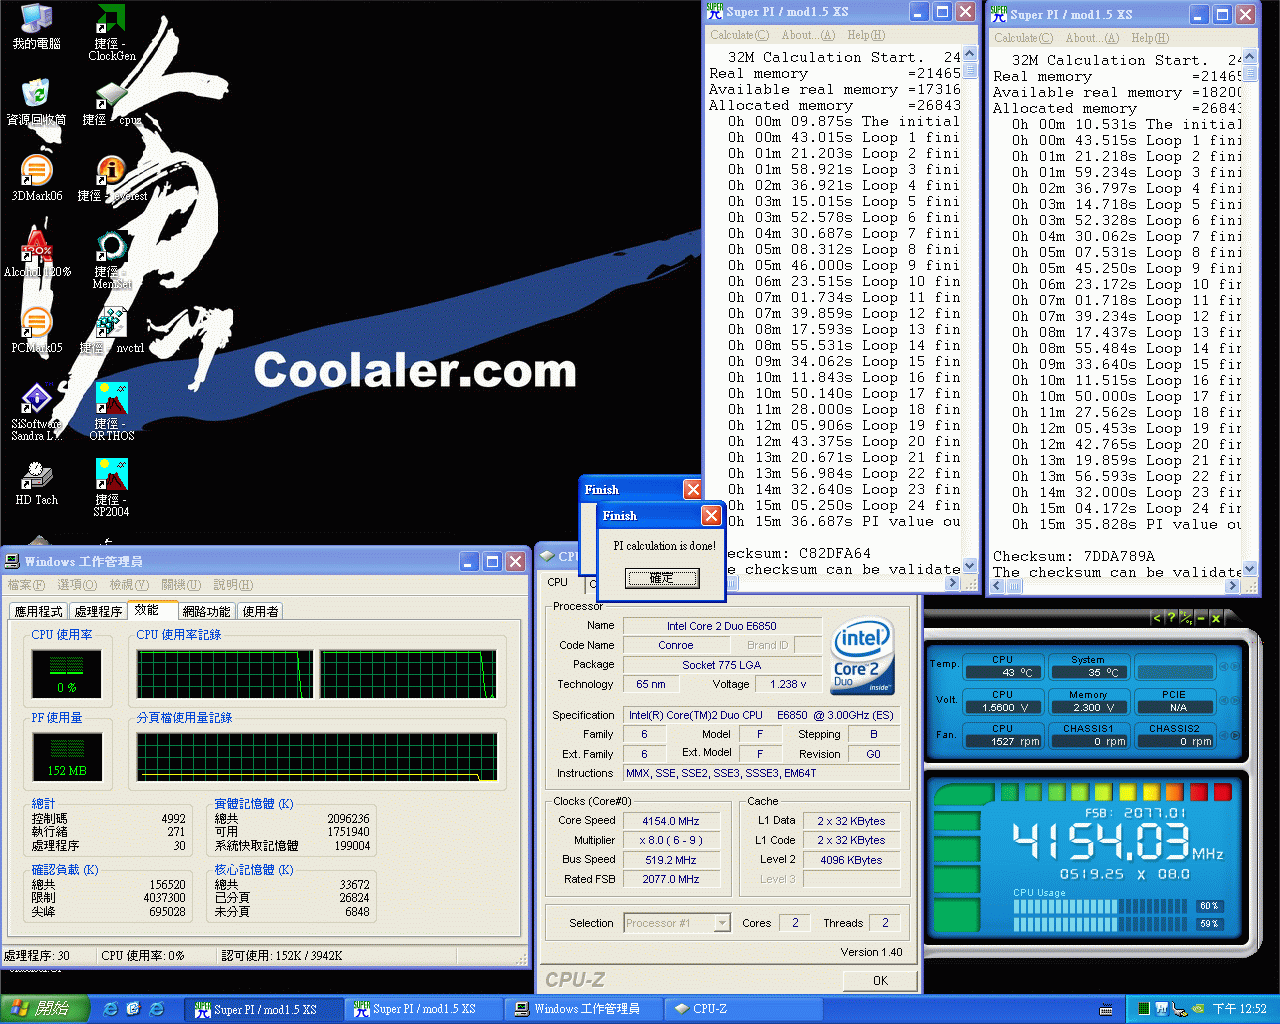Open About menu in left Super PI window
Viewport: 1280px width, 1024px height.
[x=809, y=35]
